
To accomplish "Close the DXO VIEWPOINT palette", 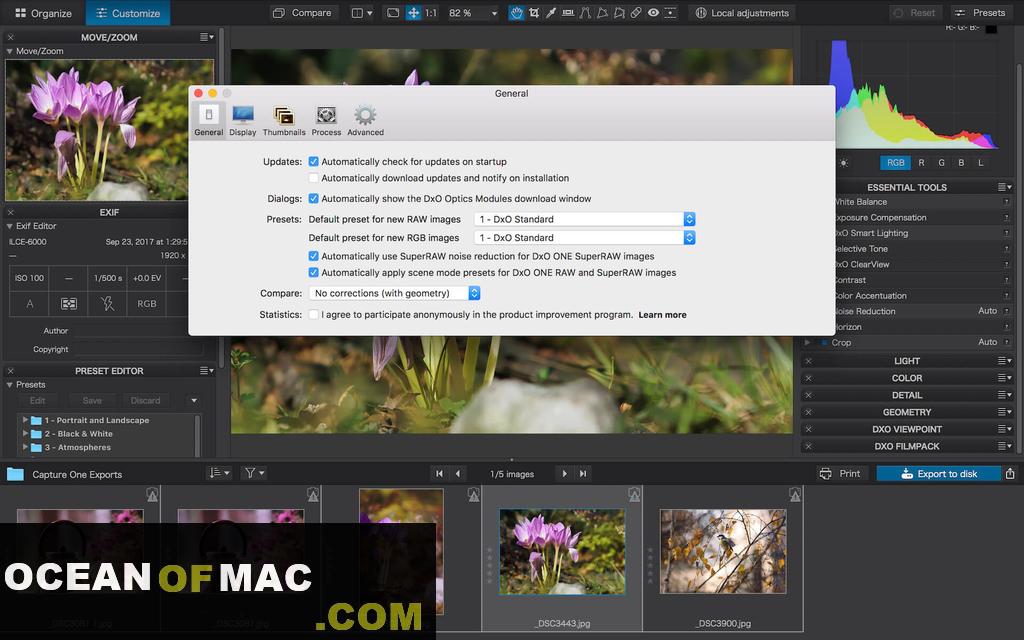I will point(808,429).
